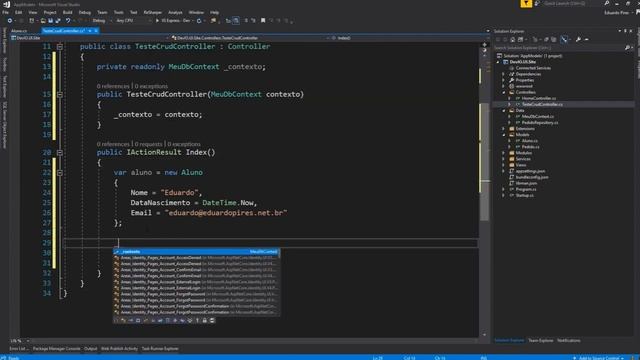The height and width of the screenshot is (360, 640).
Task: Collapse the Index method outline
Action: (x=60, y=153)
